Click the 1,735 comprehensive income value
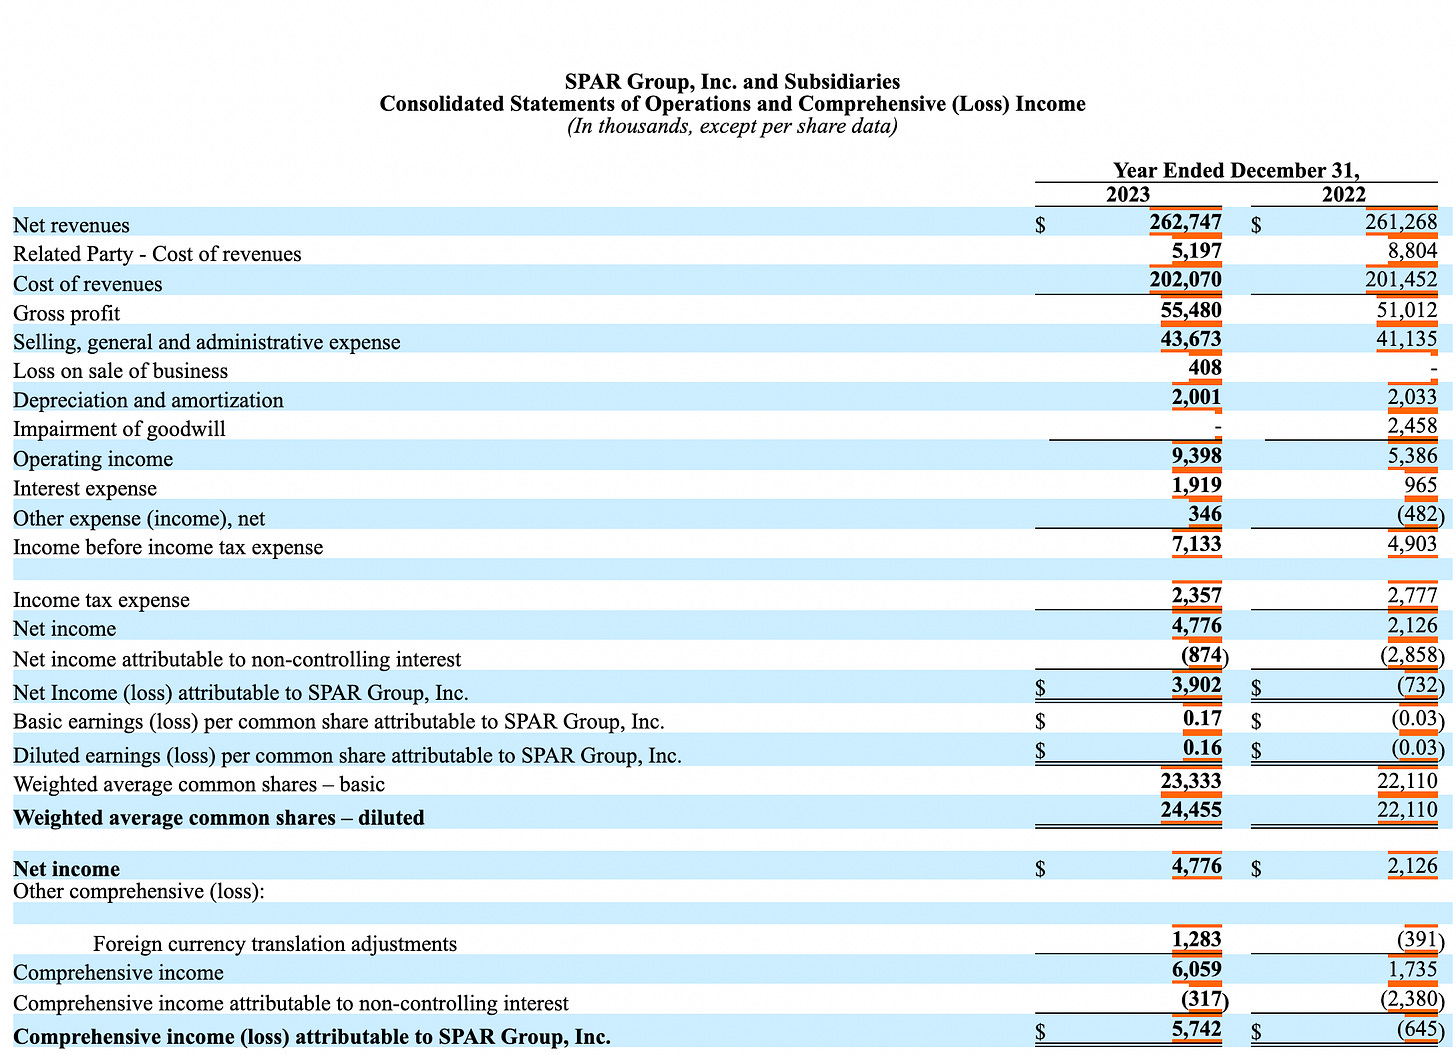The height and width of the screenshot is (1055, 1456). (x=1412, y=969)
